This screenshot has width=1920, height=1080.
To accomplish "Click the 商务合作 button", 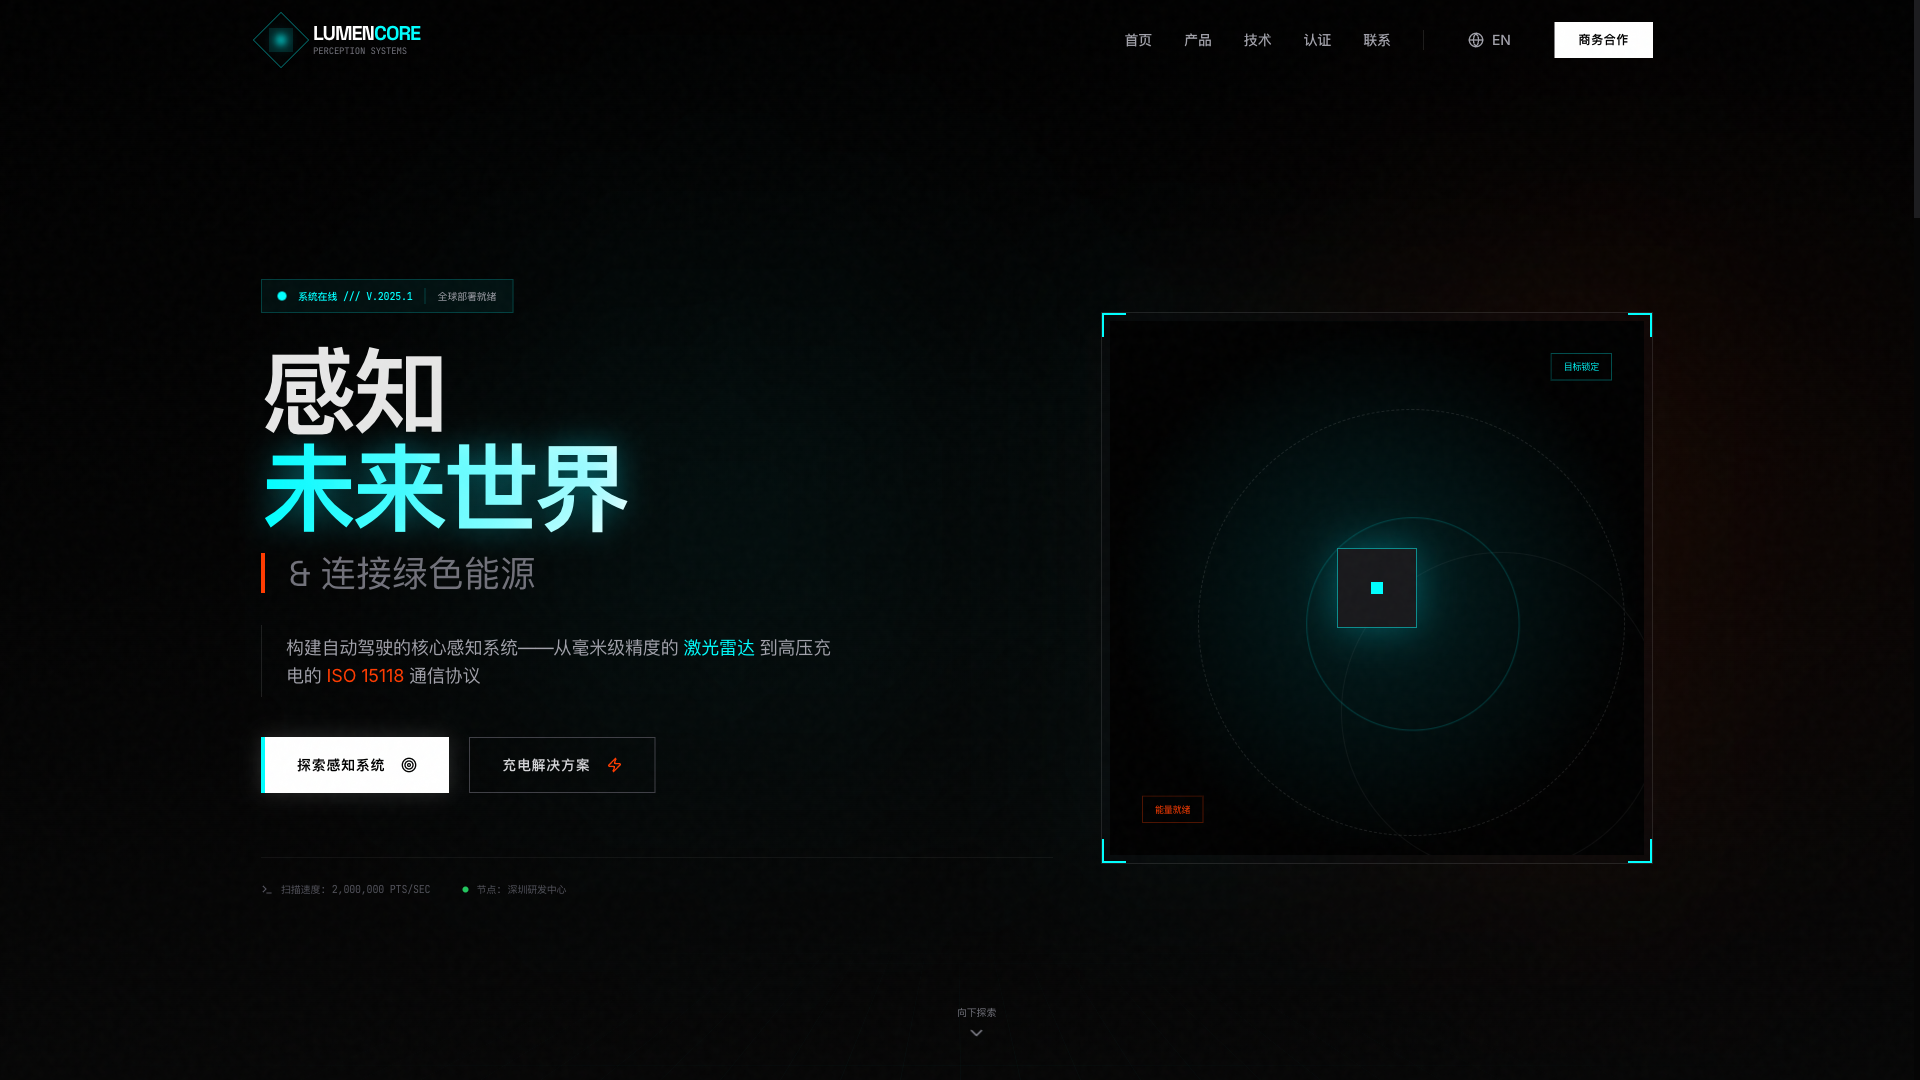I will click(1602, 40).
